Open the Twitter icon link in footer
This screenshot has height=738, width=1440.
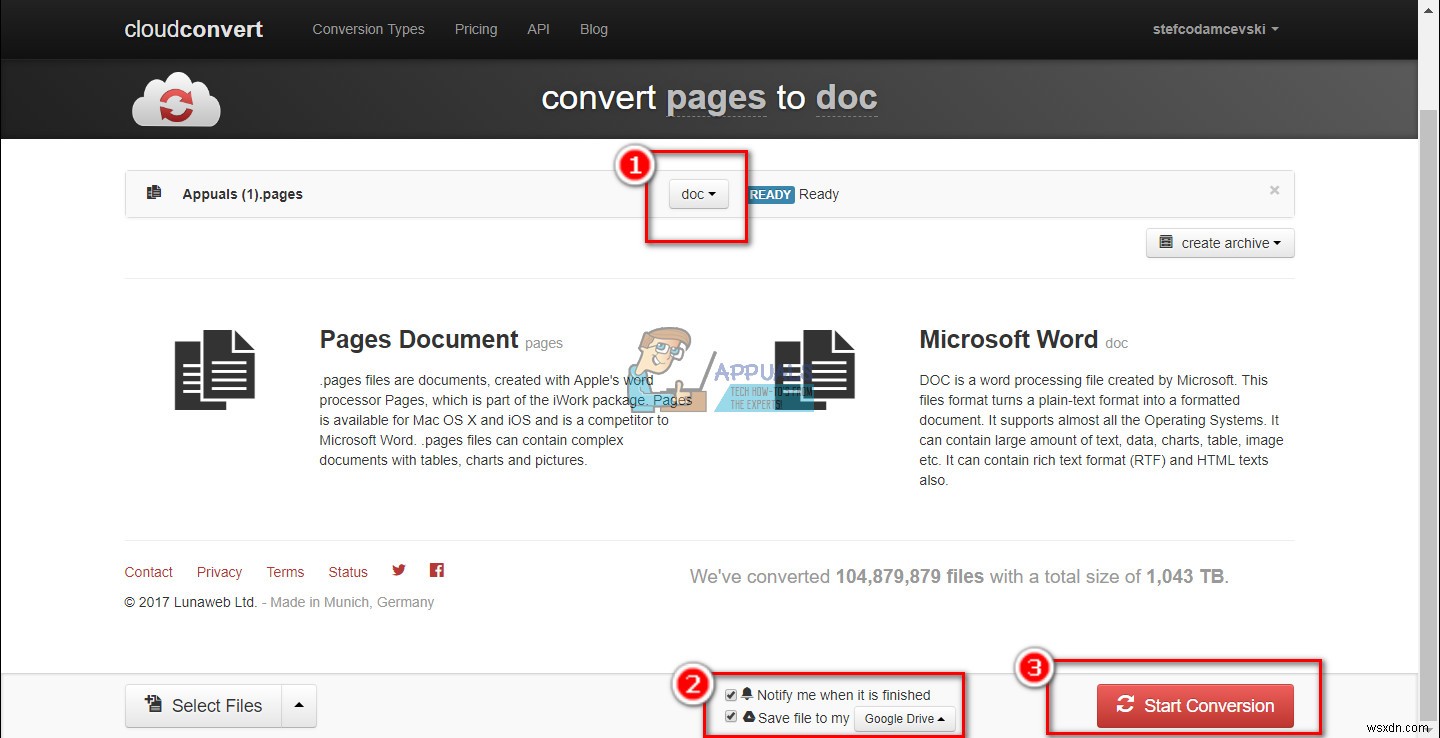coord(399,570)
